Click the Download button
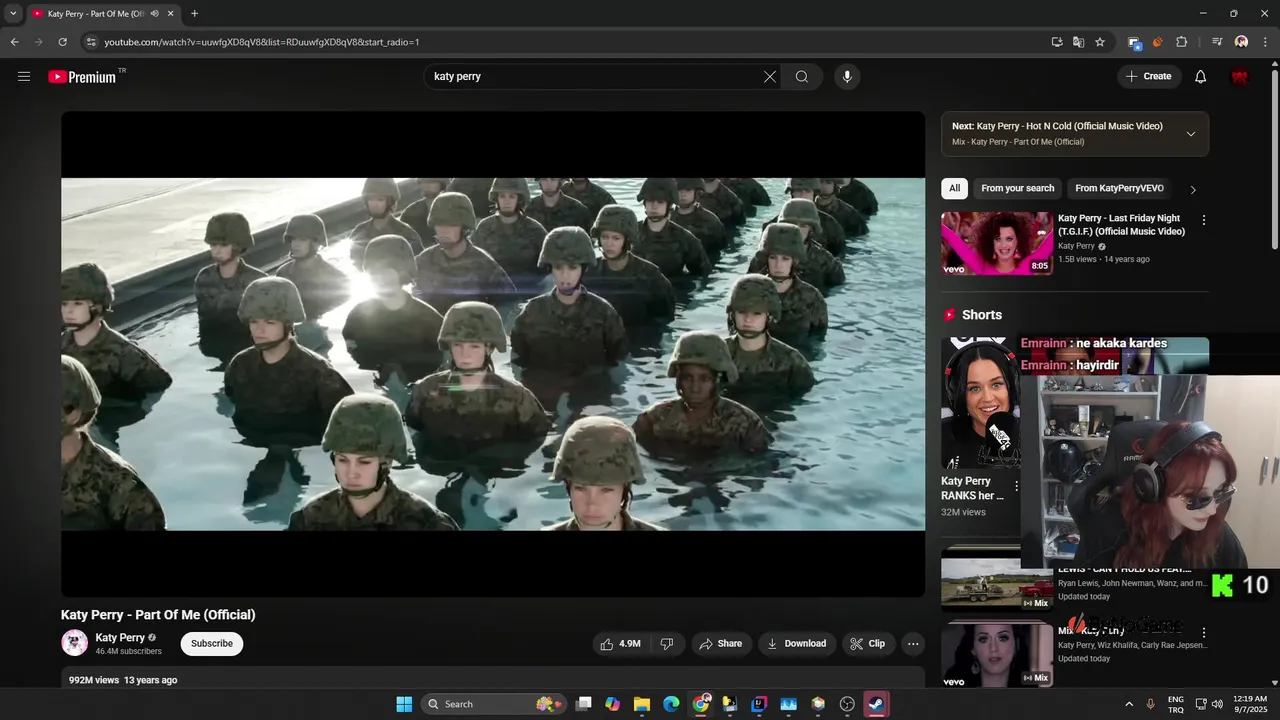1280x720 pixels. 797,644
